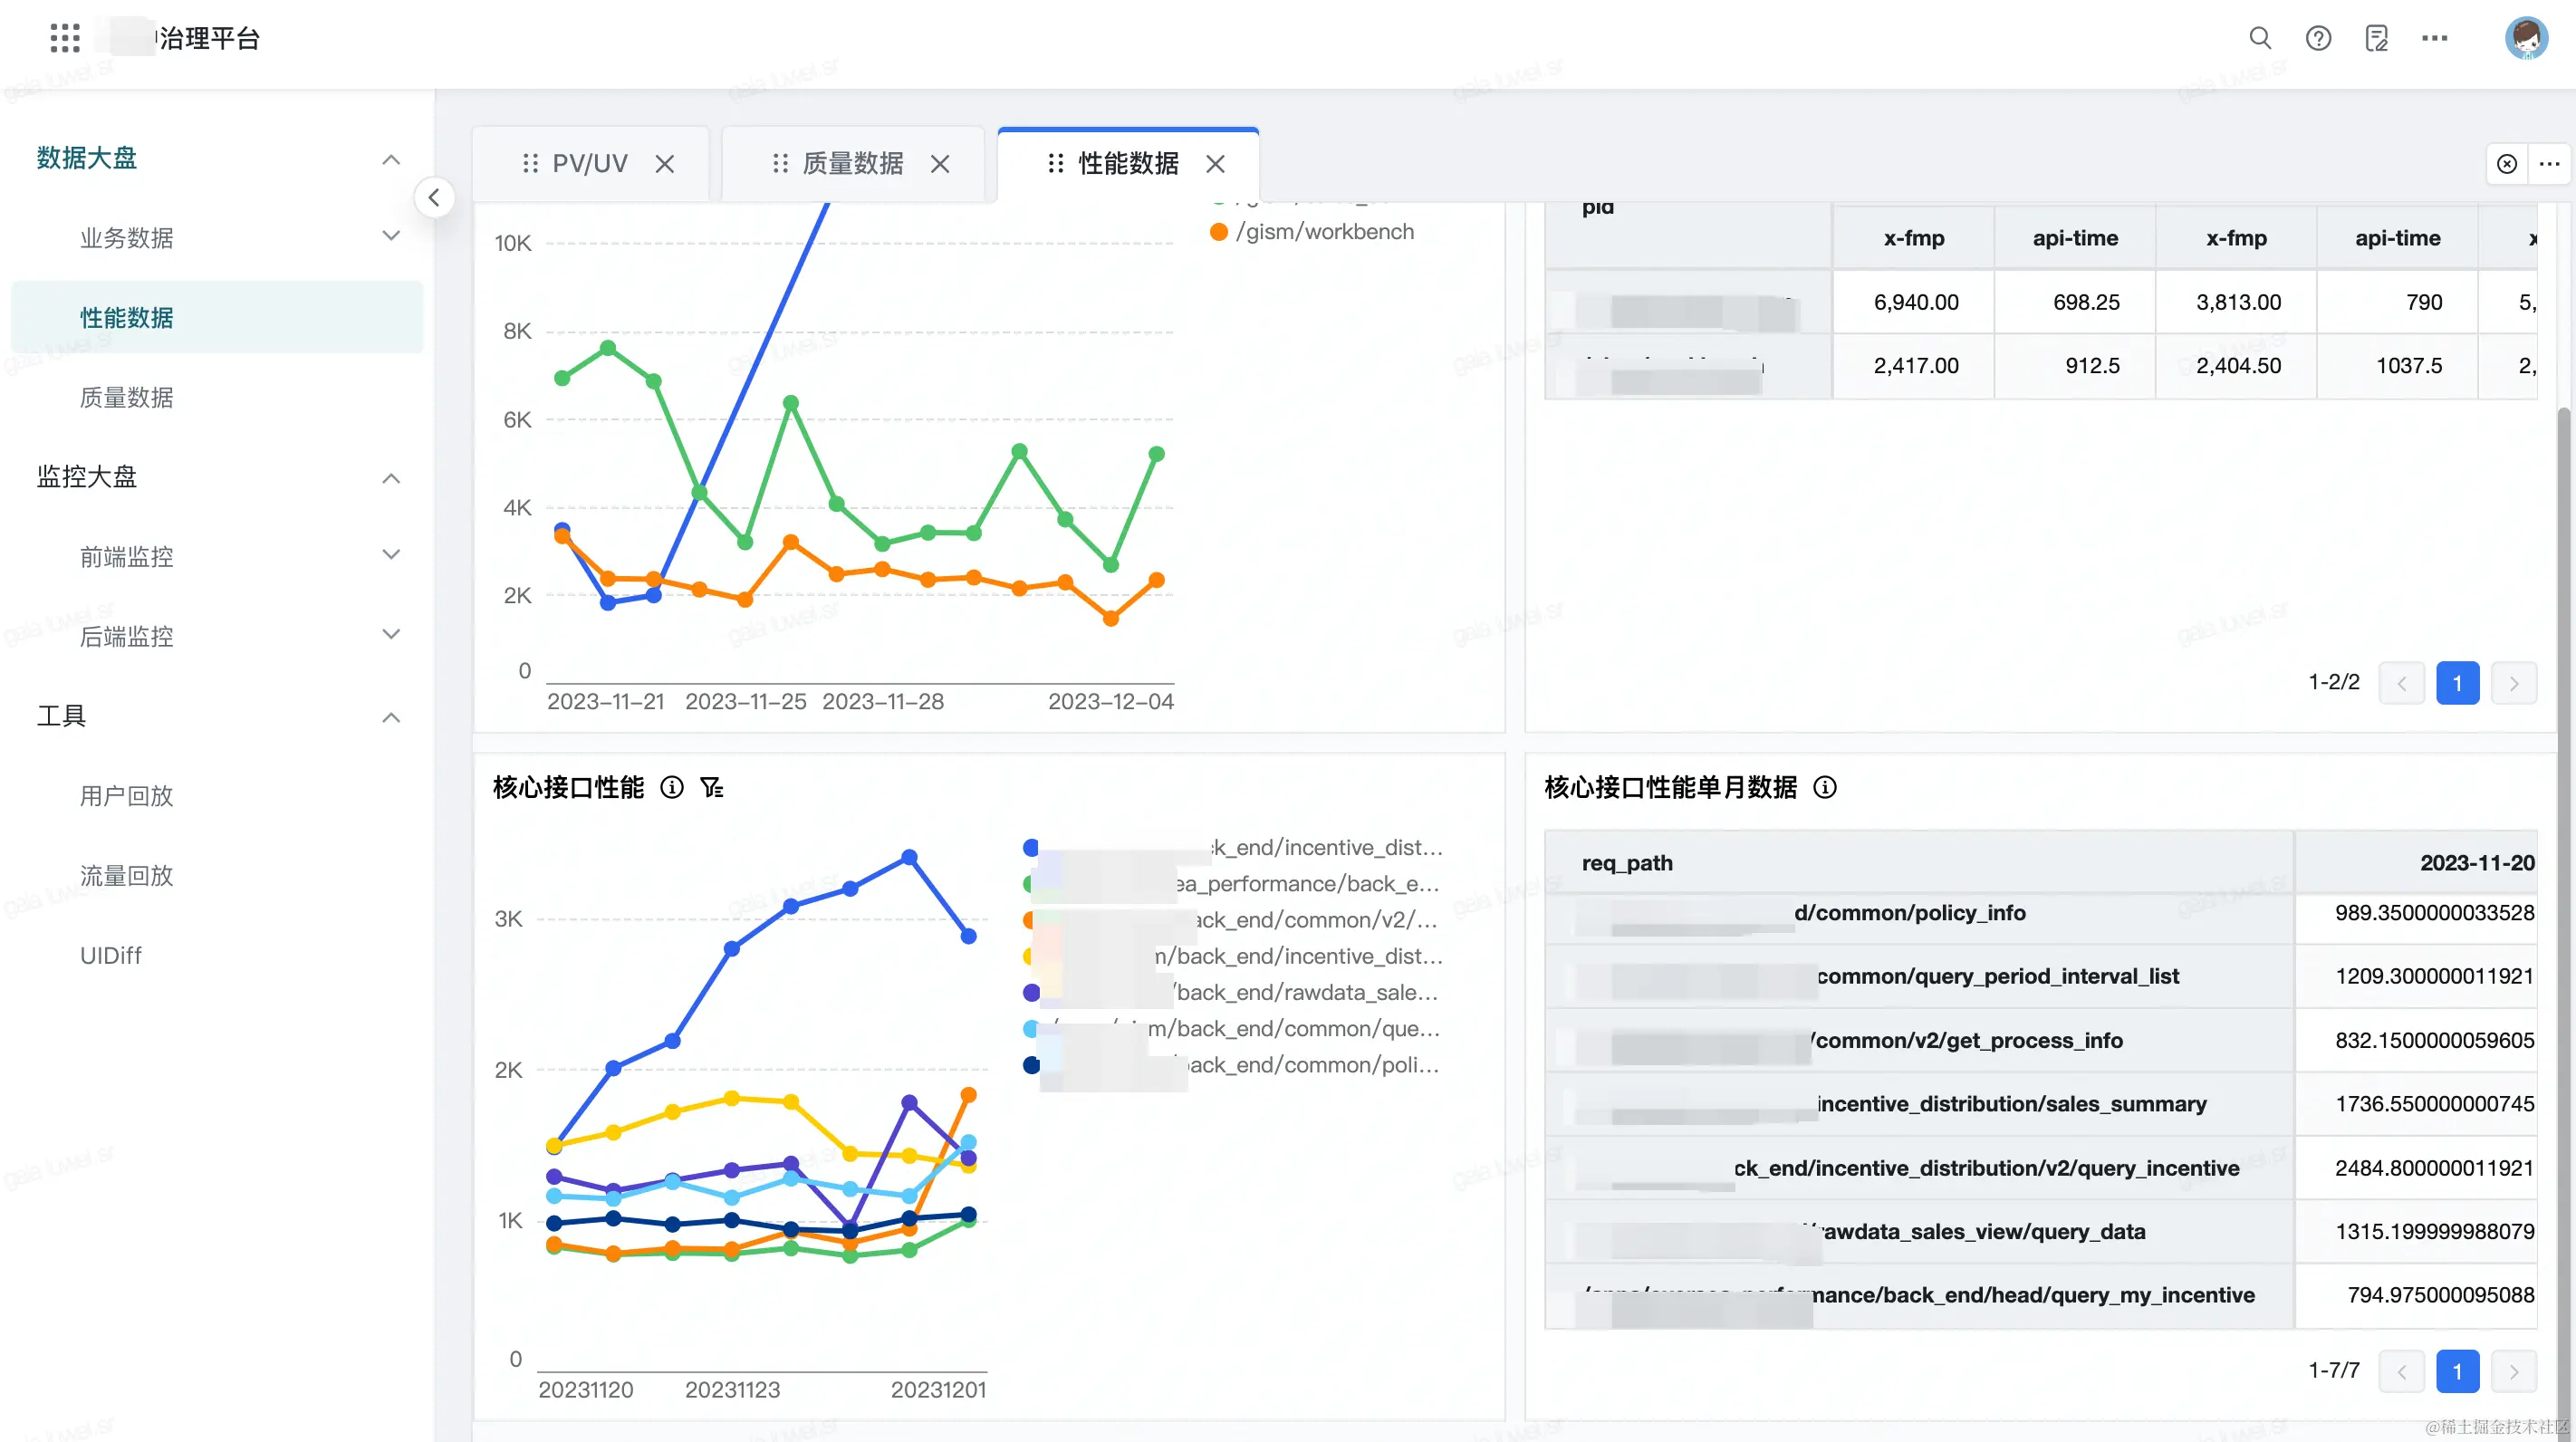Toggle legend series back_end/common/v2/…
The image size is (2576, 1442).
click(1231, 920)
